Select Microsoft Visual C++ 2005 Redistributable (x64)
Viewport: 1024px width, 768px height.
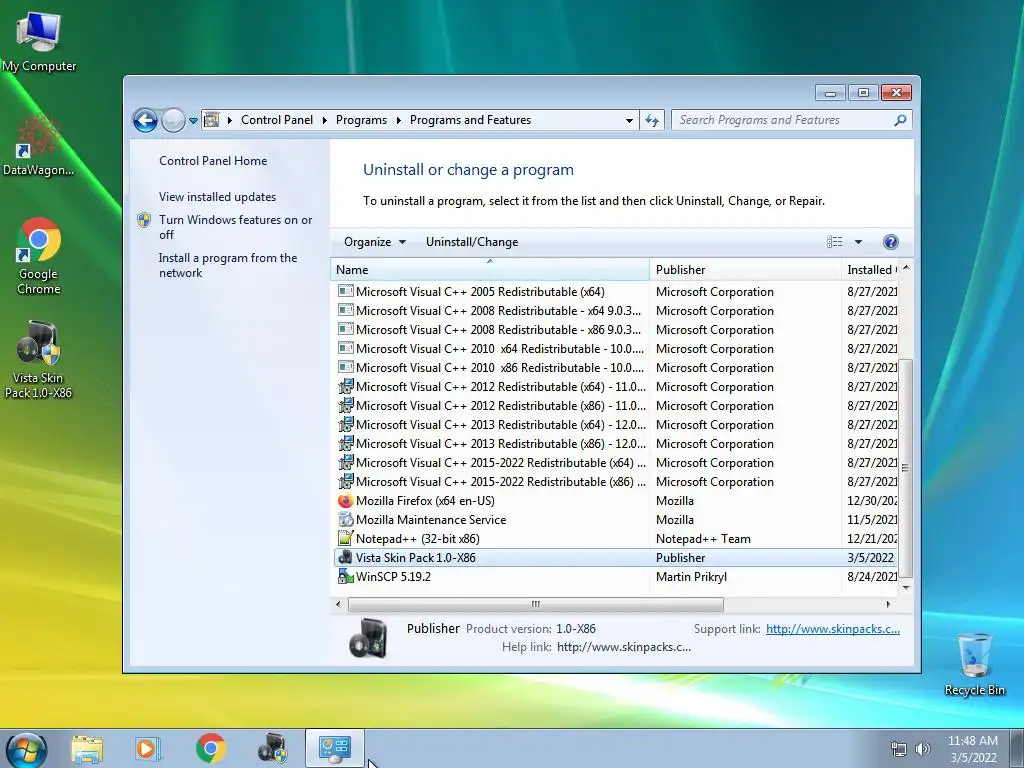pos(615,292)
